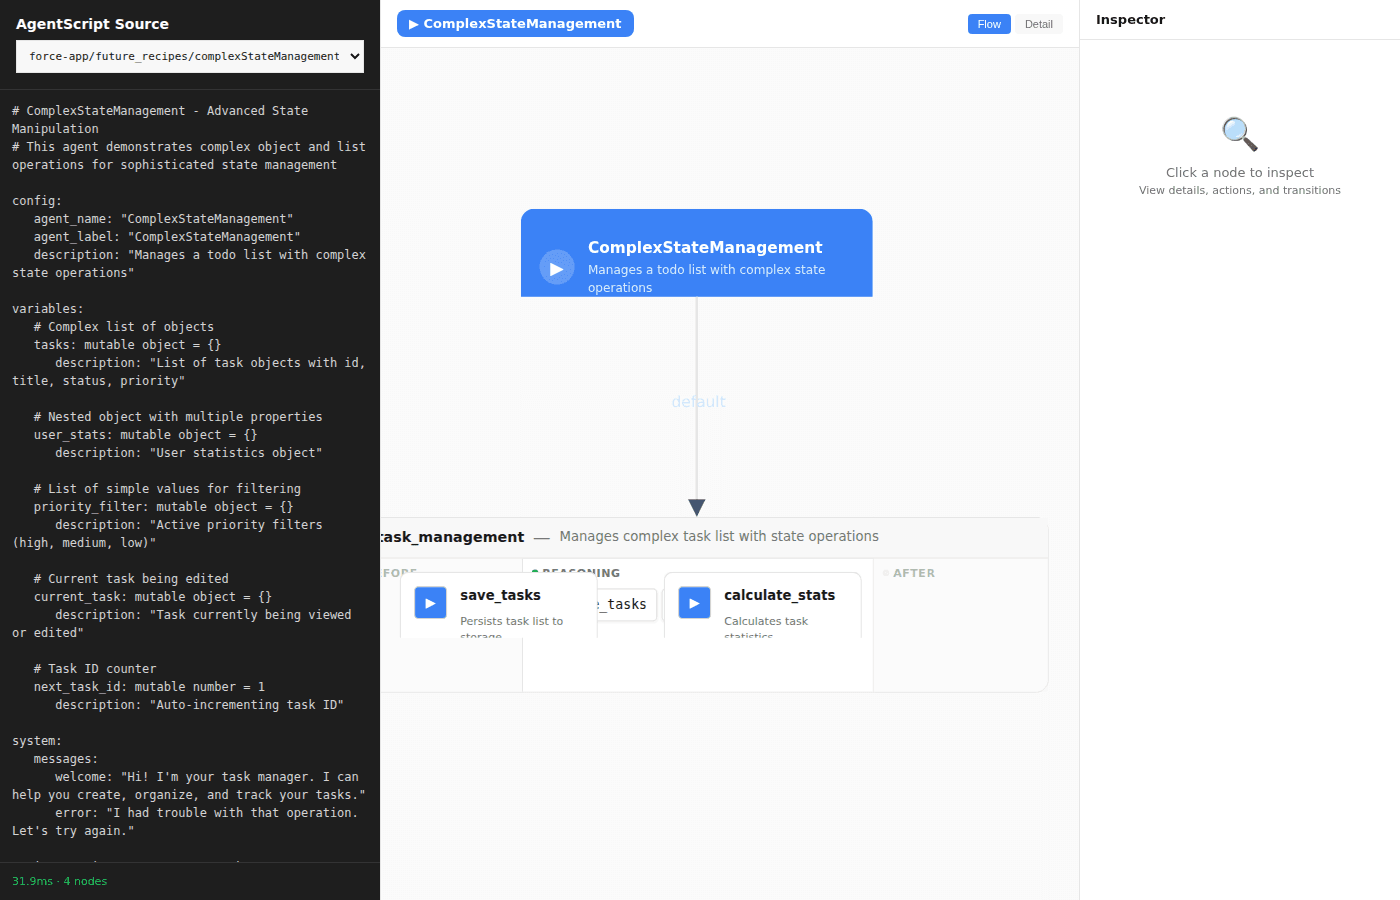Click the ComplexStateManagement breadcrumb button
The image size is (1400, 900).
(515, 24)
